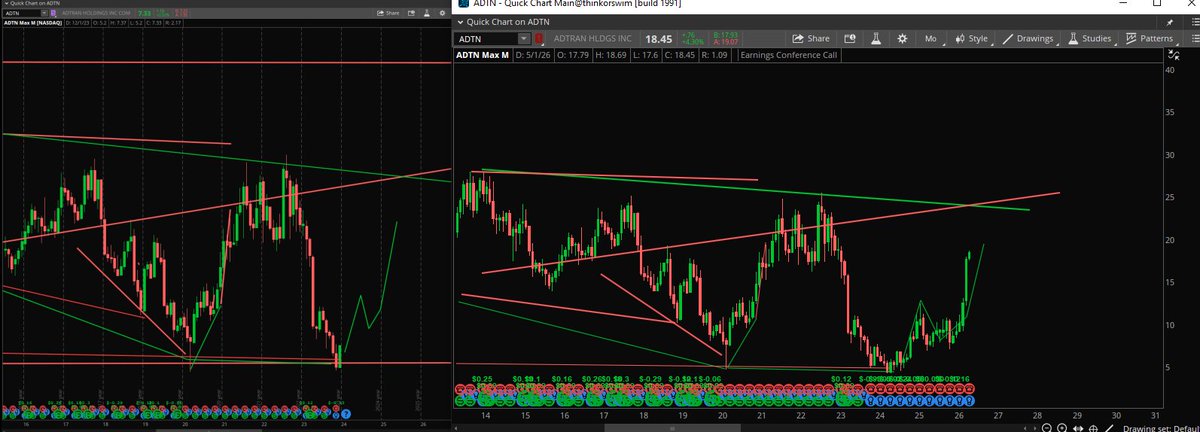
Task: Click the L: 17.6 low value
Action: coord(645,55)
